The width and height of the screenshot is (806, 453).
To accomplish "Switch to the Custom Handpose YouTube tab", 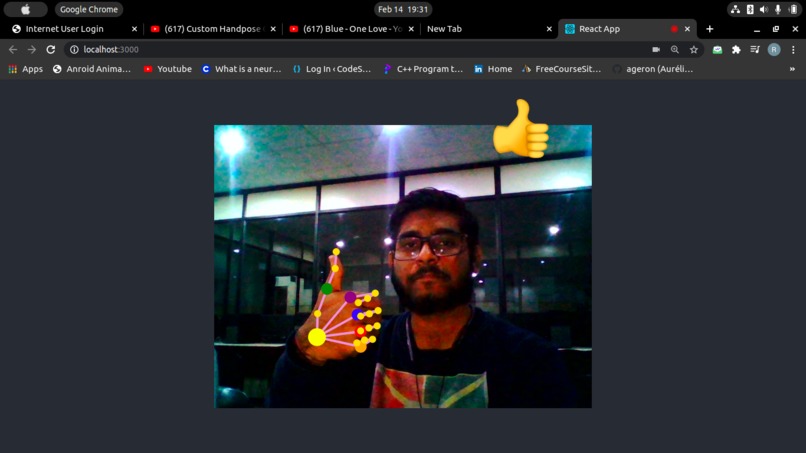I will click(212, 29).
